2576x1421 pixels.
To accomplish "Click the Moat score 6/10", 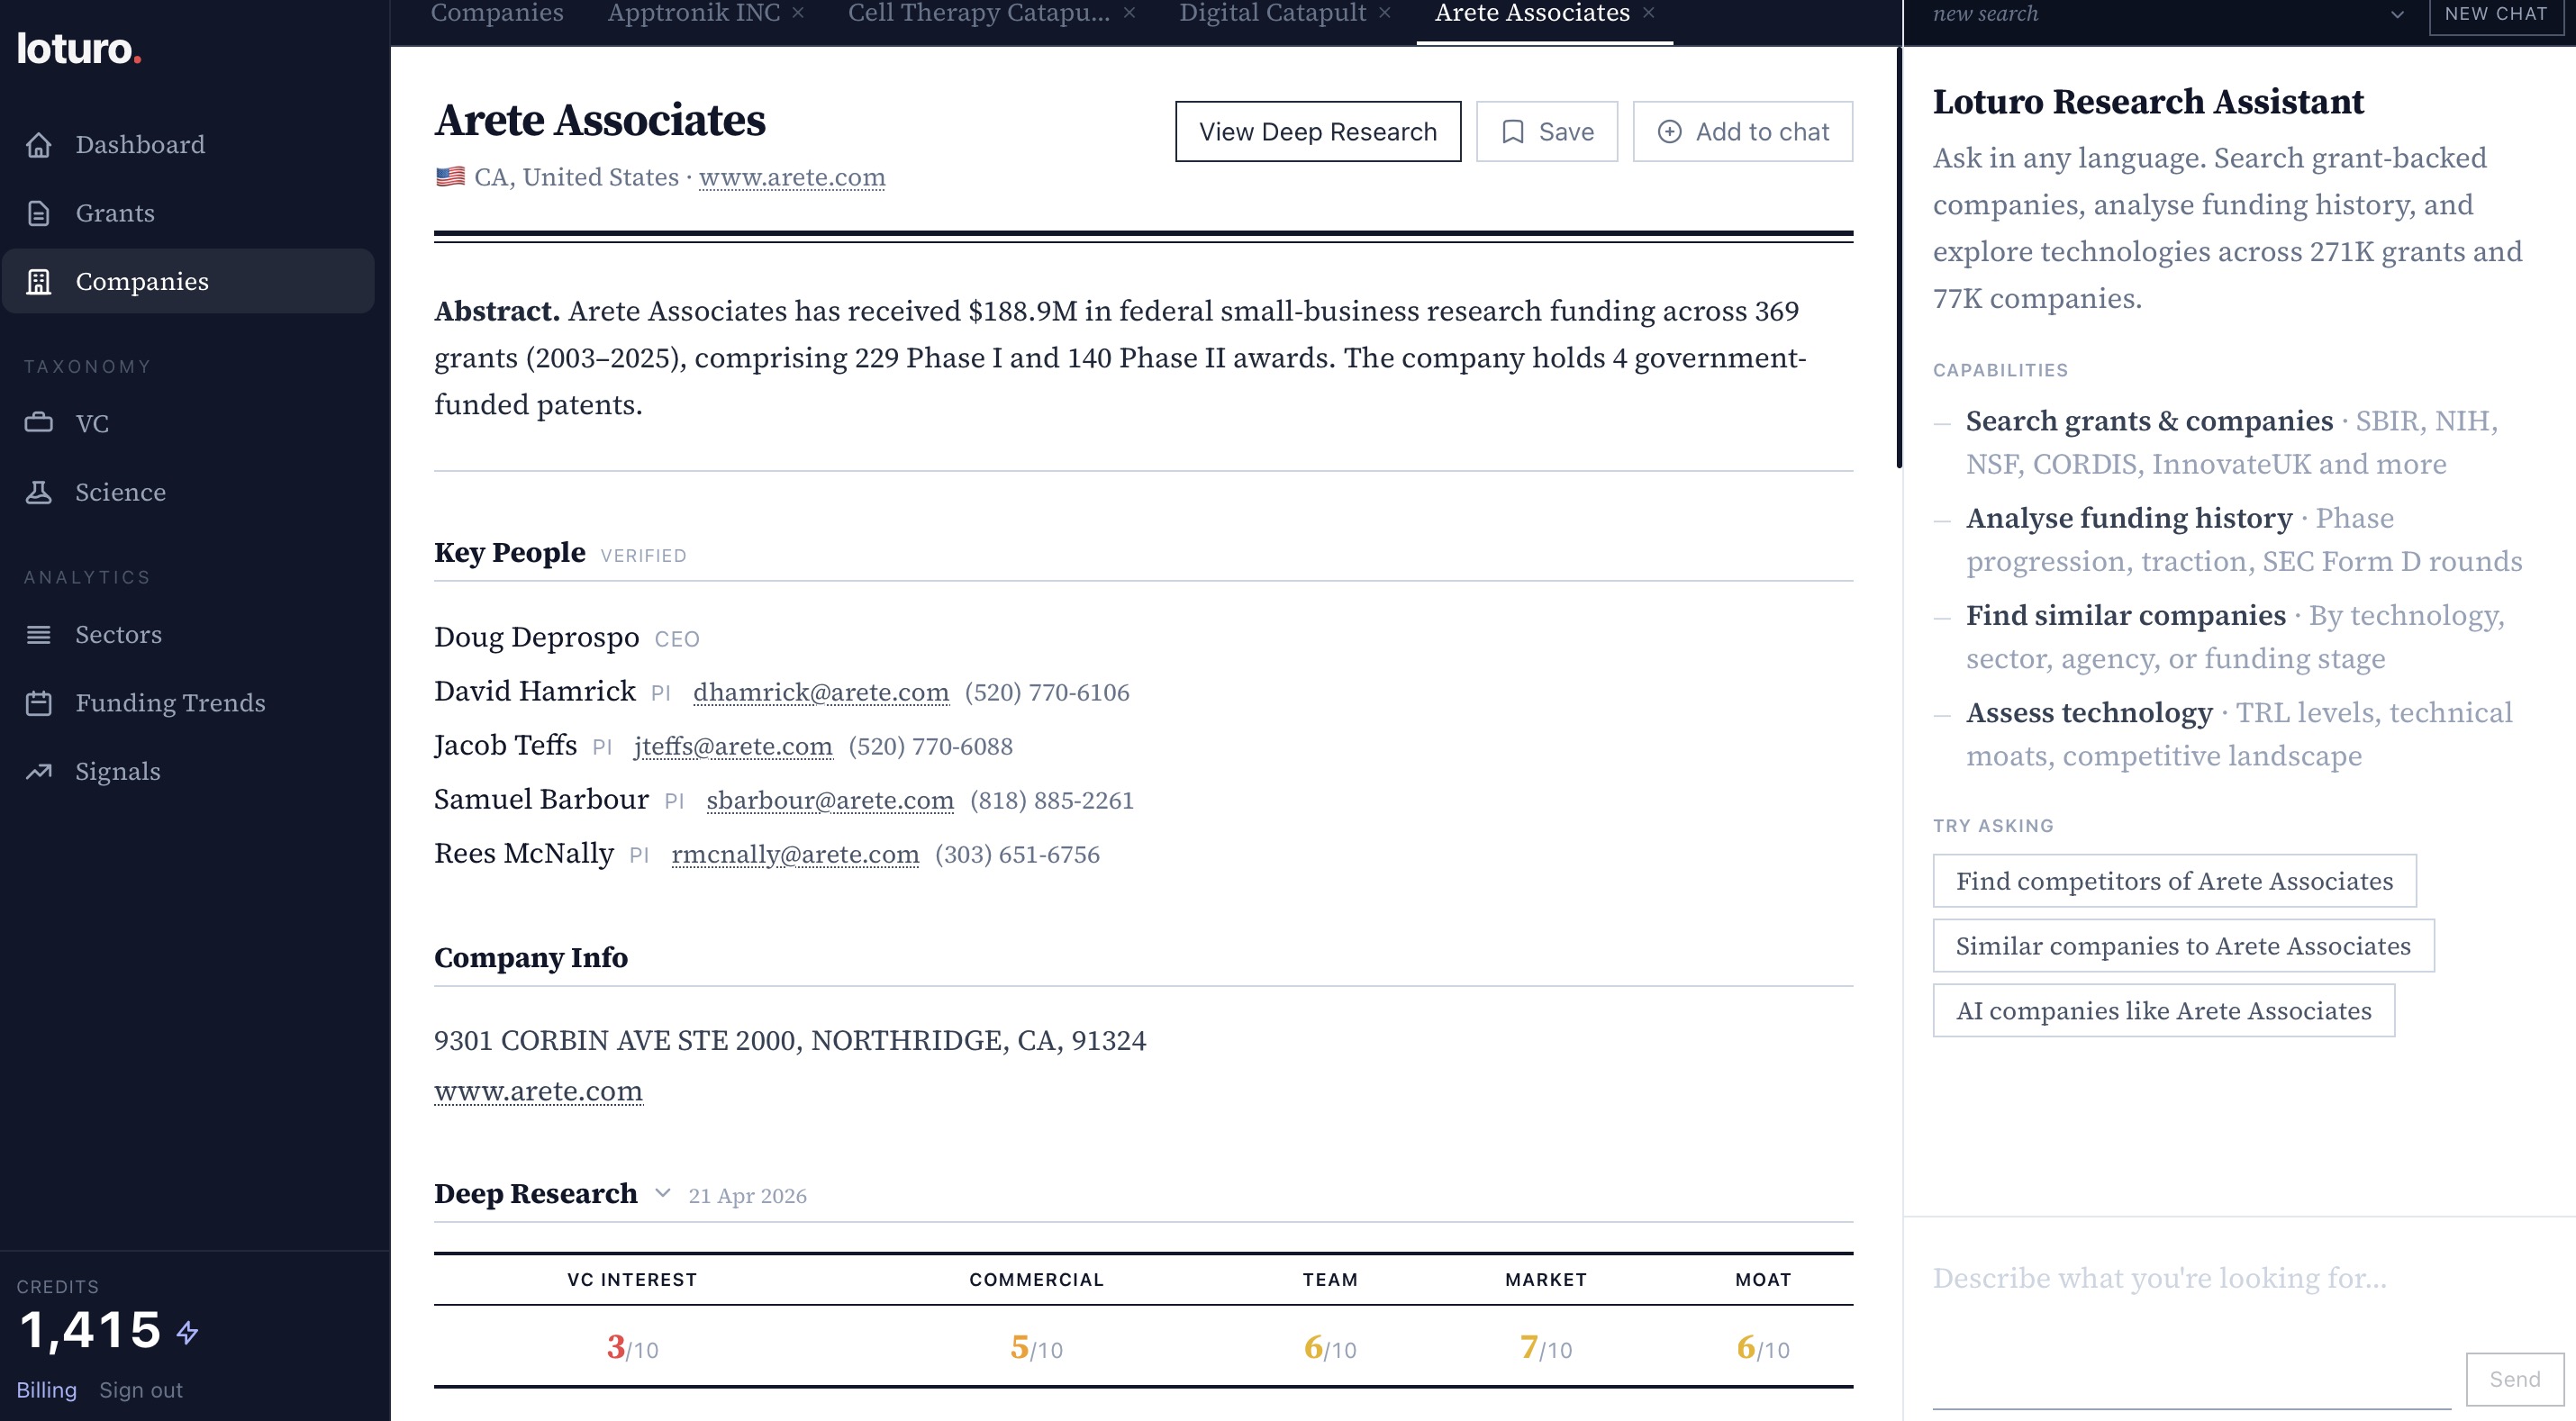I will pyautogui.click(x=1763, y=1348).
